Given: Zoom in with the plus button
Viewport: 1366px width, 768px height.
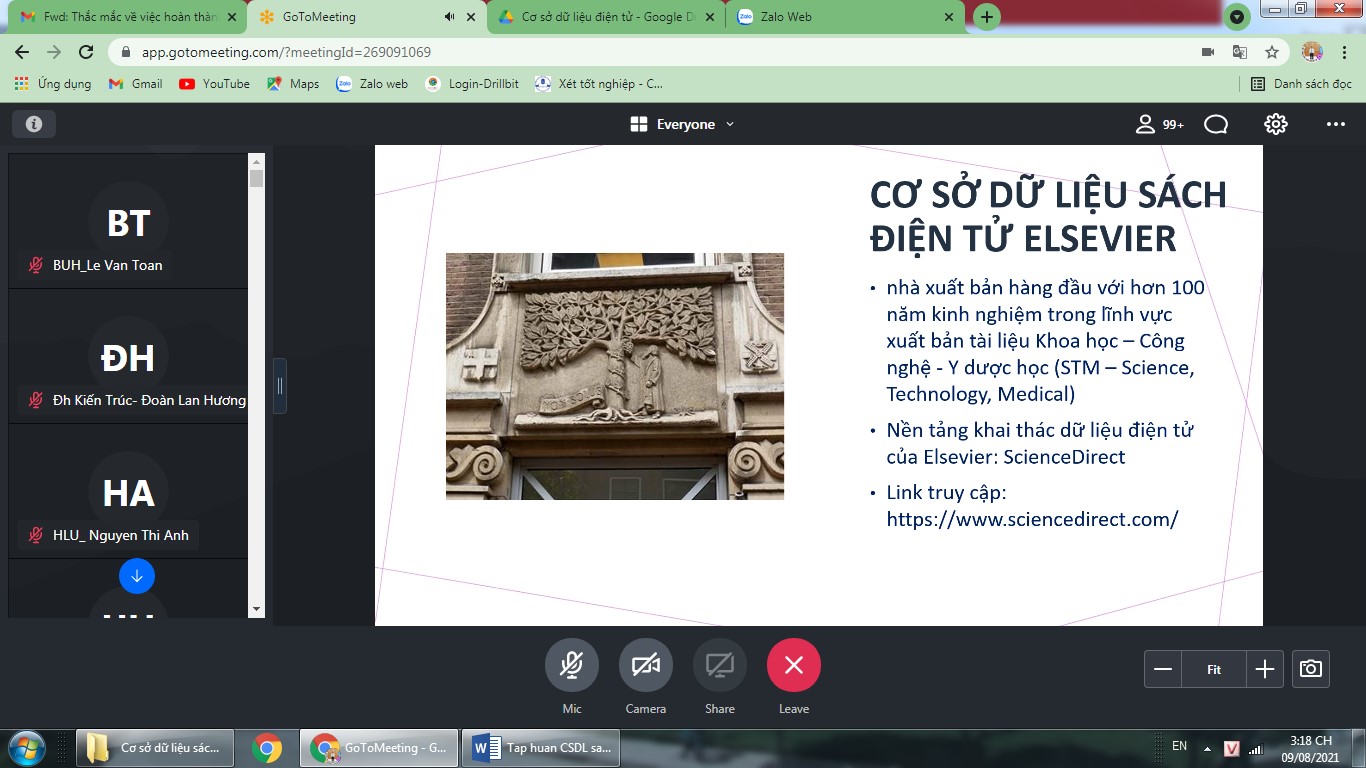Looking at the screenshot, I should point(1265,669).
